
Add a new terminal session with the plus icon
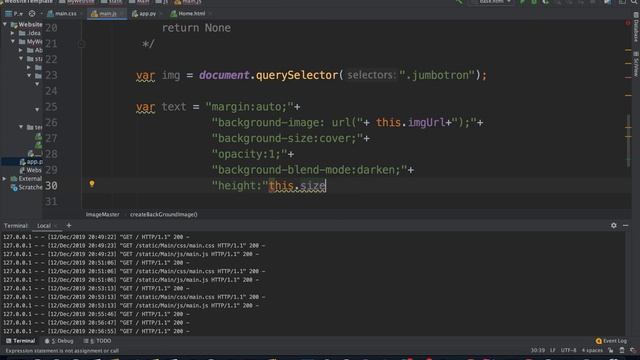(69, 225)
